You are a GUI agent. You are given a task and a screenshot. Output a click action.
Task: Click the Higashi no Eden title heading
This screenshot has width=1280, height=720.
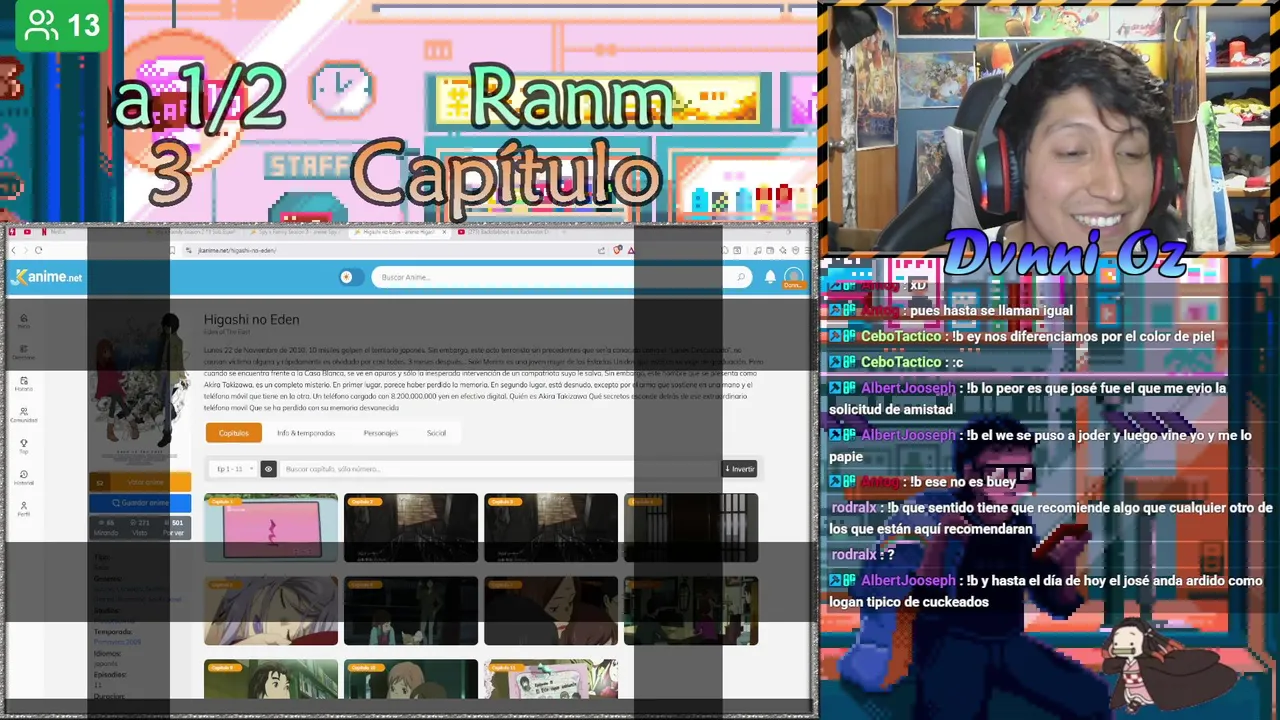(251, 320)
